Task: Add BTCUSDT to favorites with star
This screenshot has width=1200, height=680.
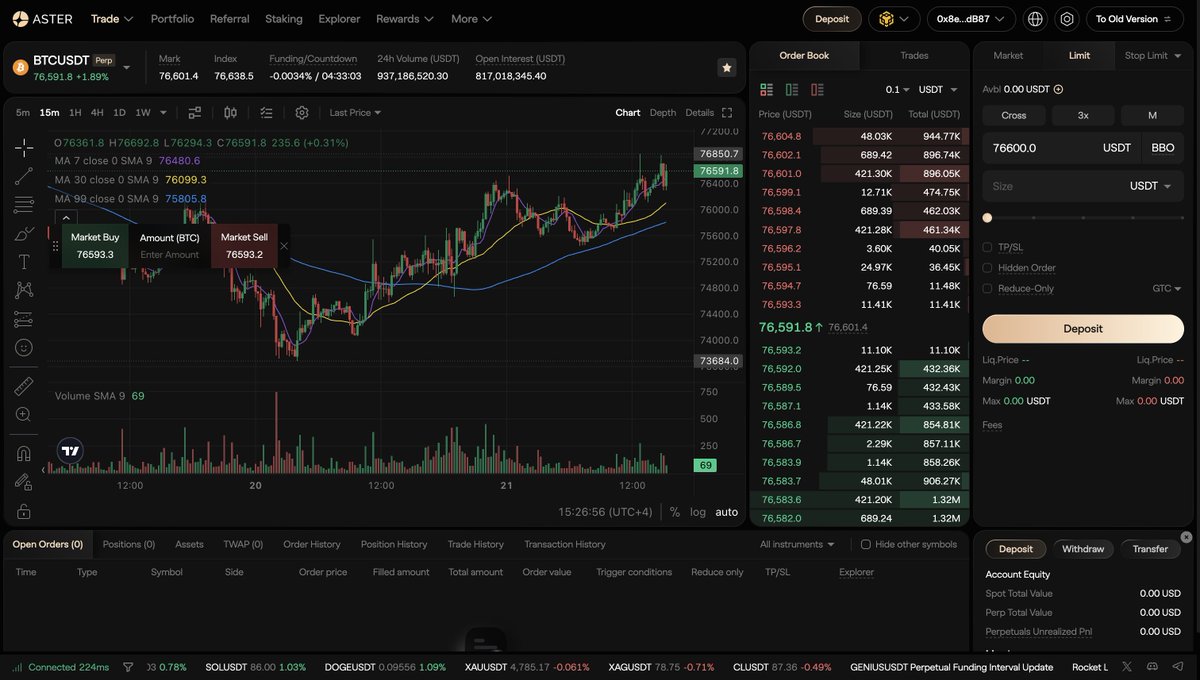Action: coord(727,67)
